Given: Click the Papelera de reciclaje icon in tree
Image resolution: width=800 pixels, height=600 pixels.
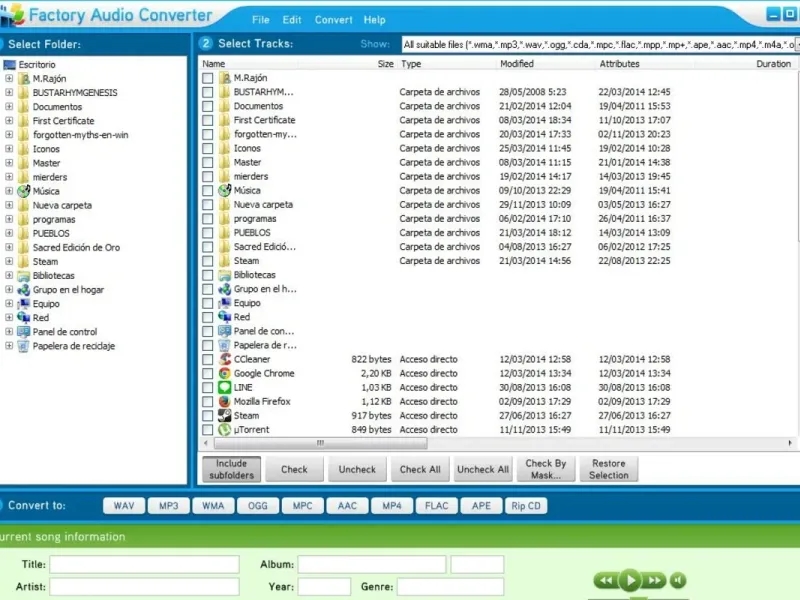Looking at the screenshot, I should pos(23,346).
